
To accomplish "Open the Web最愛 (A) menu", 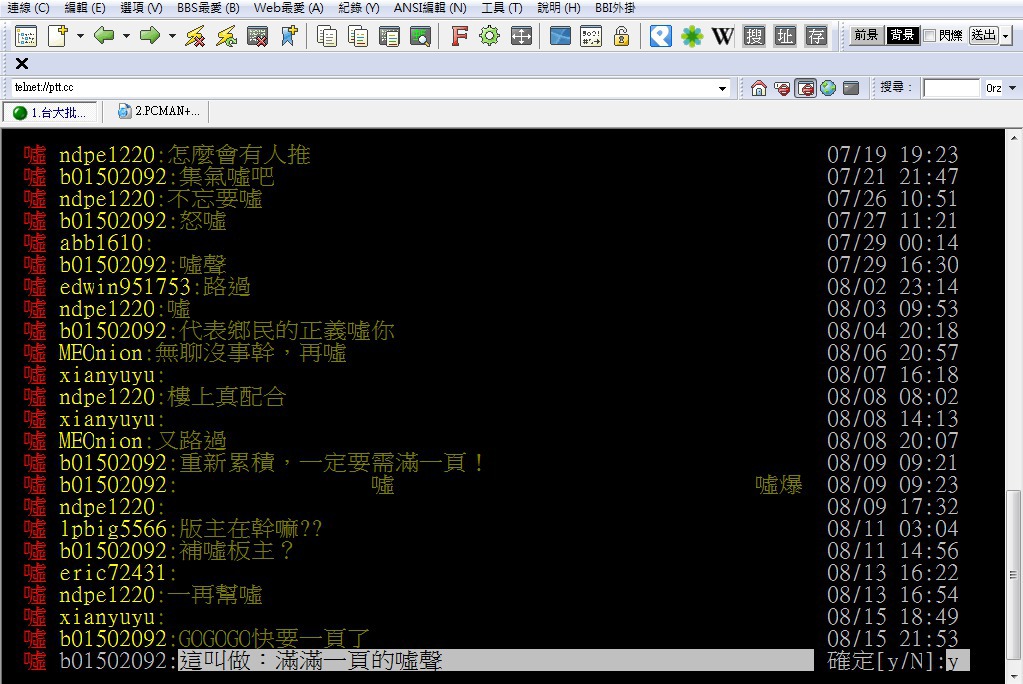I will coord(288,8).
